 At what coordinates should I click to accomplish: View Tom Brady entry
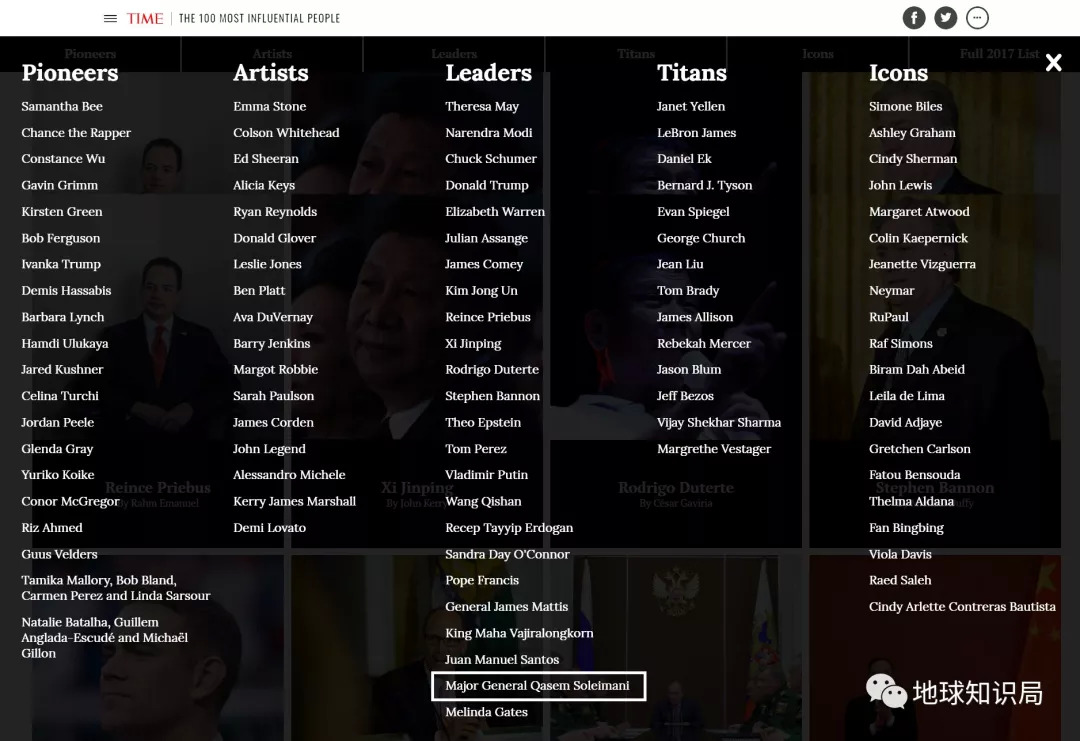coord(688,291)
